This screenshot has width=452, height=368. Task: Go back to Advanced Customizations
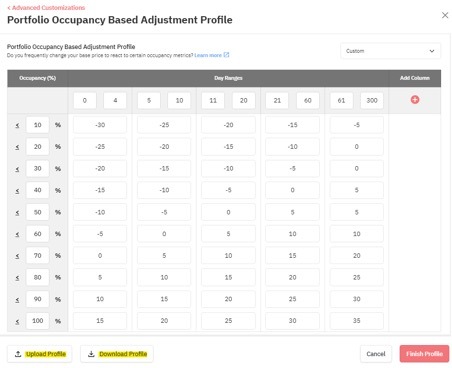(x=46, y=7)
